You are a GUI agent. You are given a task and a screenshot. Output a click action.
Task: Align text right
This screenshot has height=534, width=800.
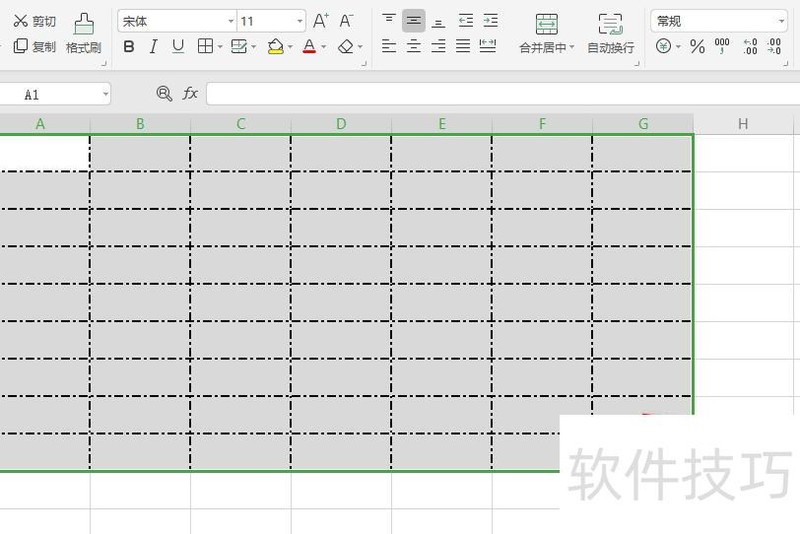click(438, 46)
